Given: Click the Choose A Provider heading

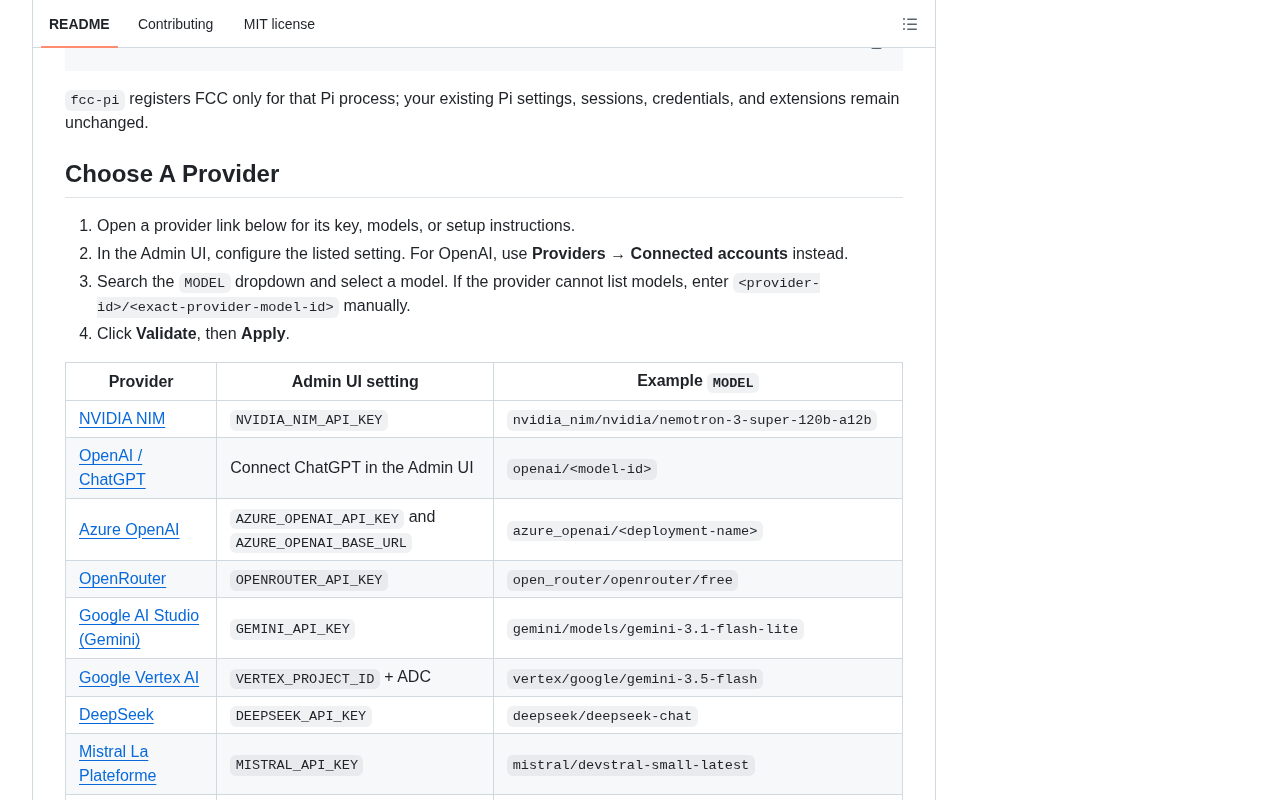Looking at the screenshot, I should point(172,174).
